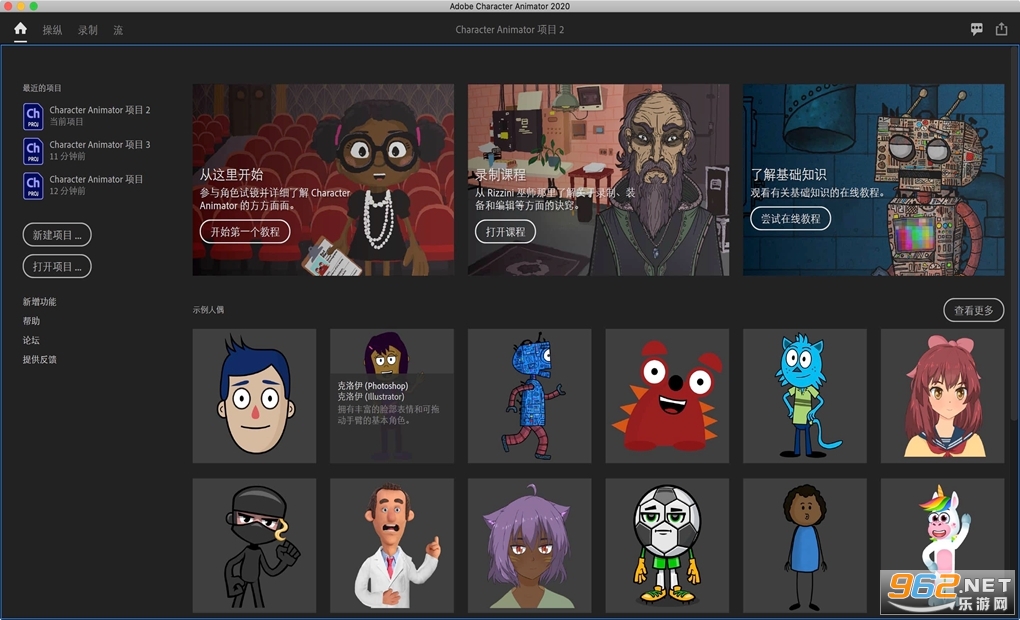Select the soccer ball character puppet

667,545
